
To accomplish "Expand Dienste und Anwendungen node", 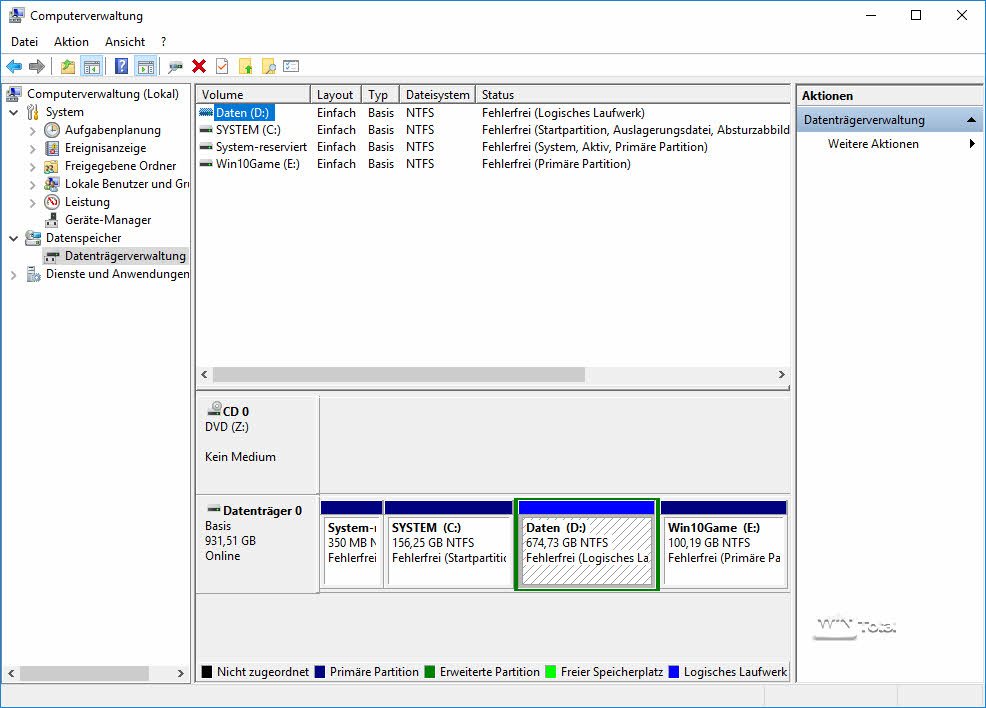I will tap(14, 274).
